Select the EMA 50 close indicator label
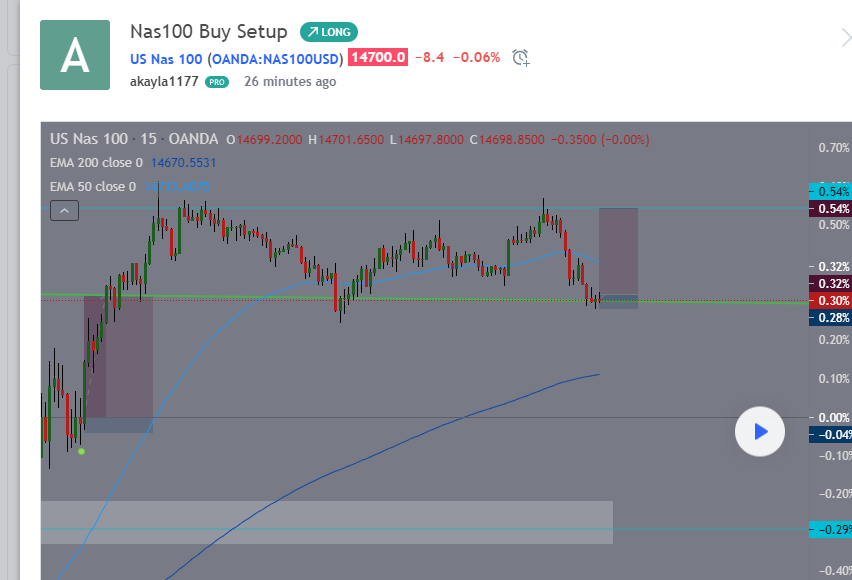The width and height of the screenshot is (852, 580). [95, 186]
